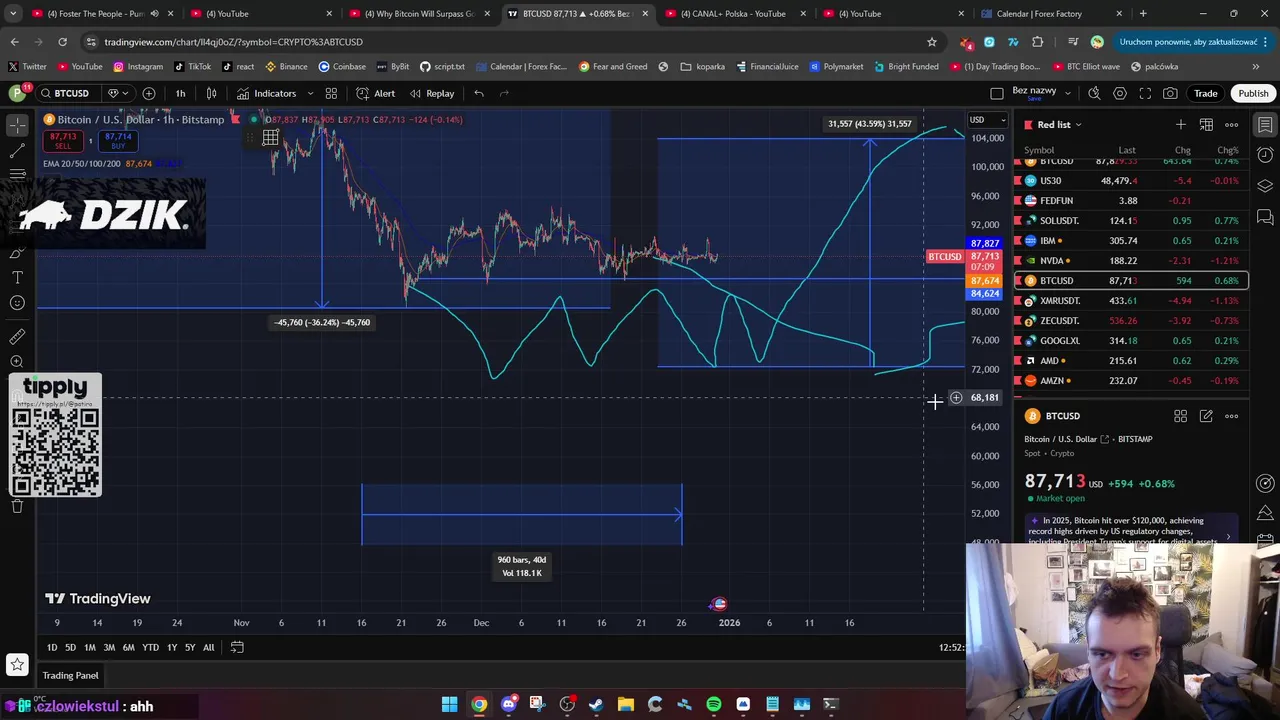Select AMZN row in the watchlist

[1131, 381]
